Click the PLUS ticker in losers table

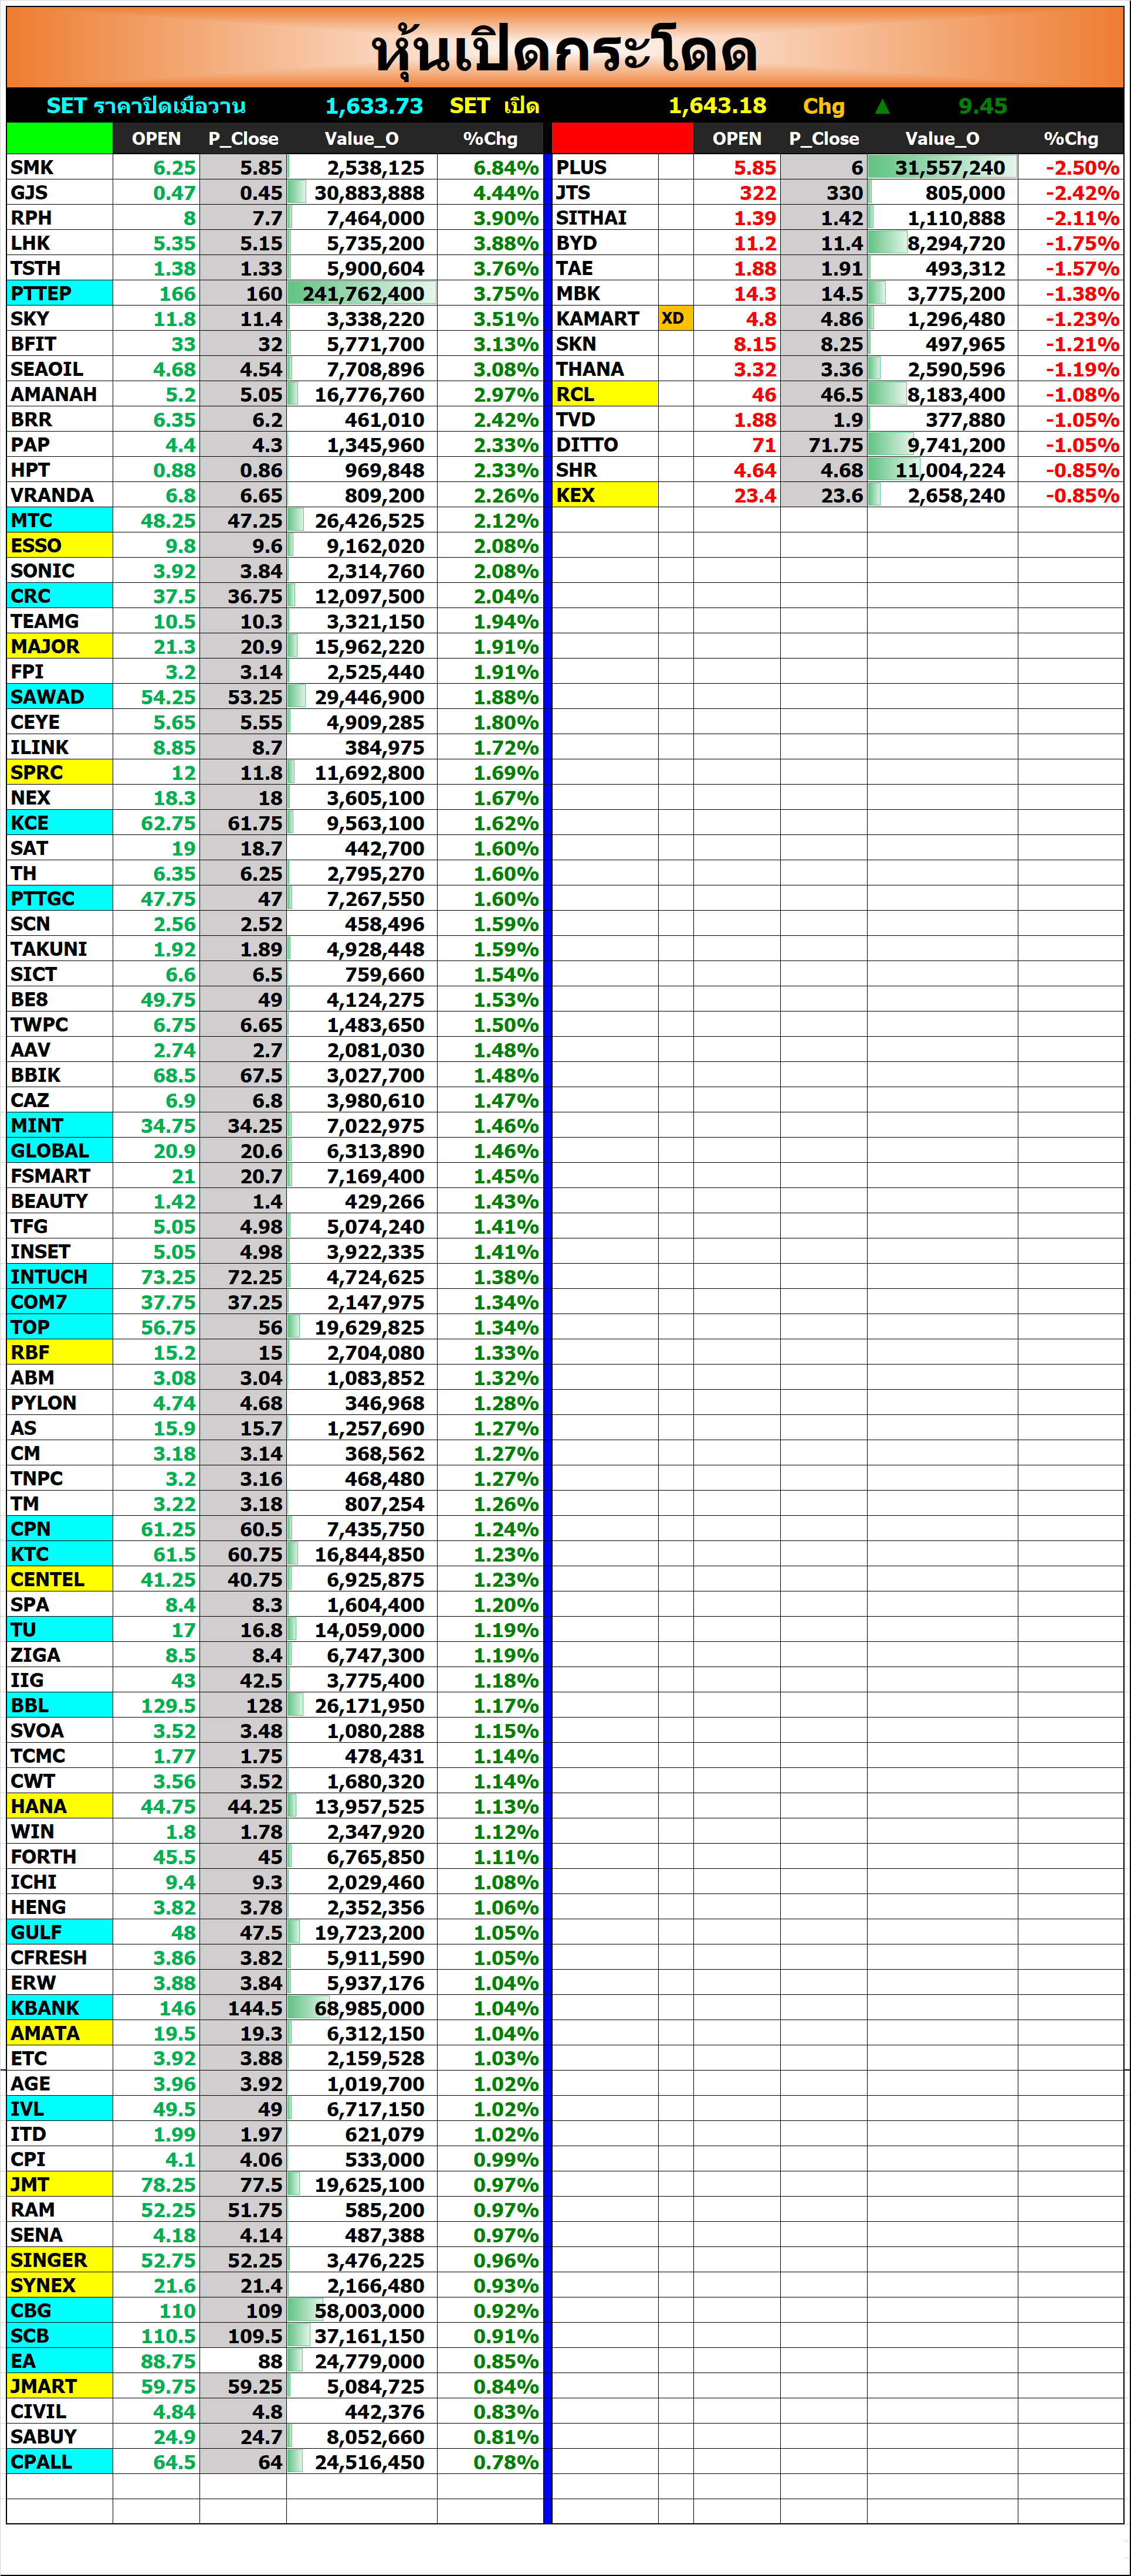click(604, 167)
